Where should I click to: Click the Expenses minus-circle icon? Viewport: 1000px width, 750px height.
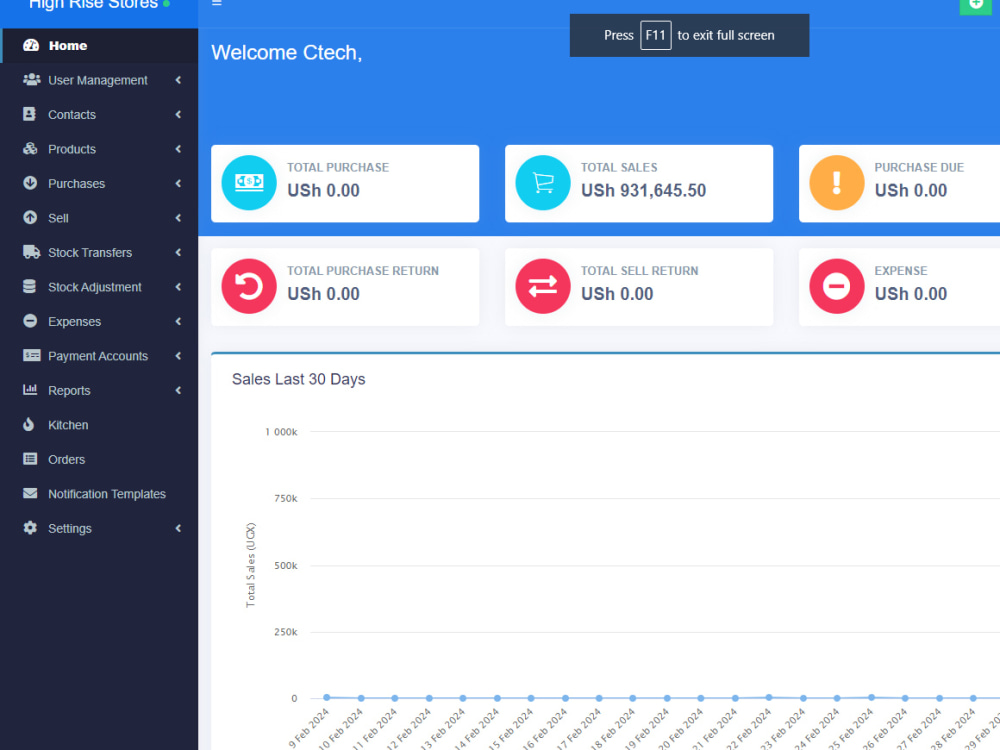29,321
